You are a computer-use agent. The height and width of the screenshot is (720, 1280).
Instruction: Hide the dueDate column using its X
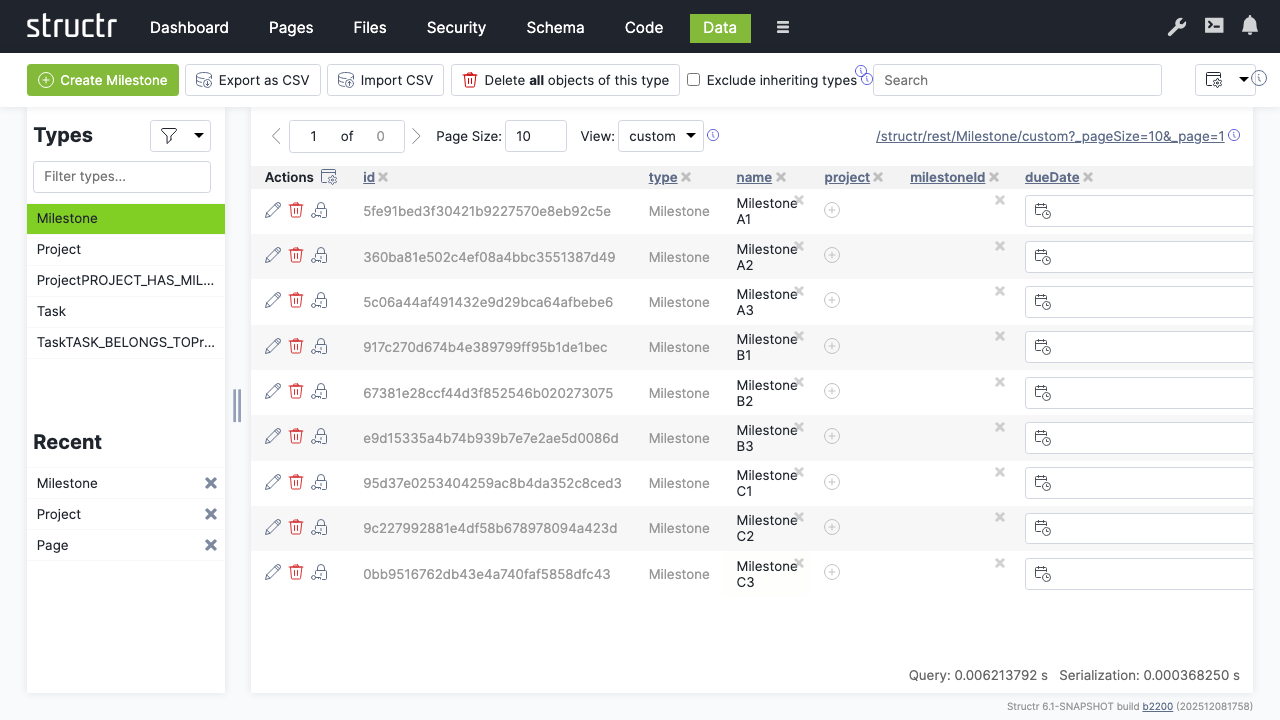pyautogui.click(x=1088, y=177)
